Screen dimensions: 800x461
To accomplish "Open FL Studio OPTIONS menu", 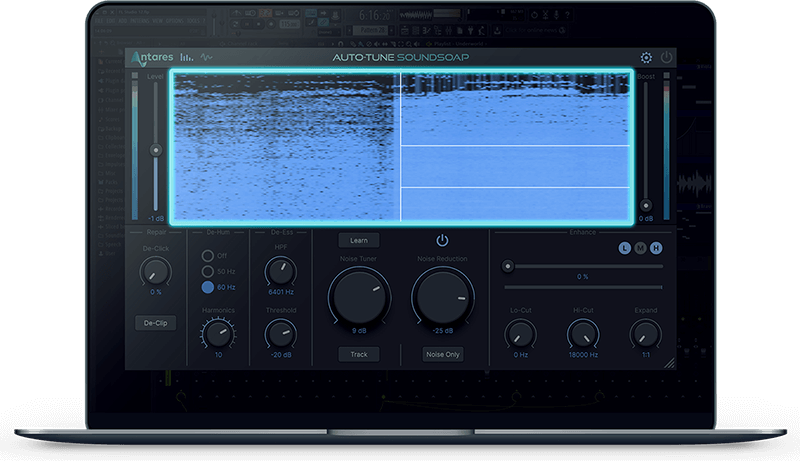I will tap(175, 21).
